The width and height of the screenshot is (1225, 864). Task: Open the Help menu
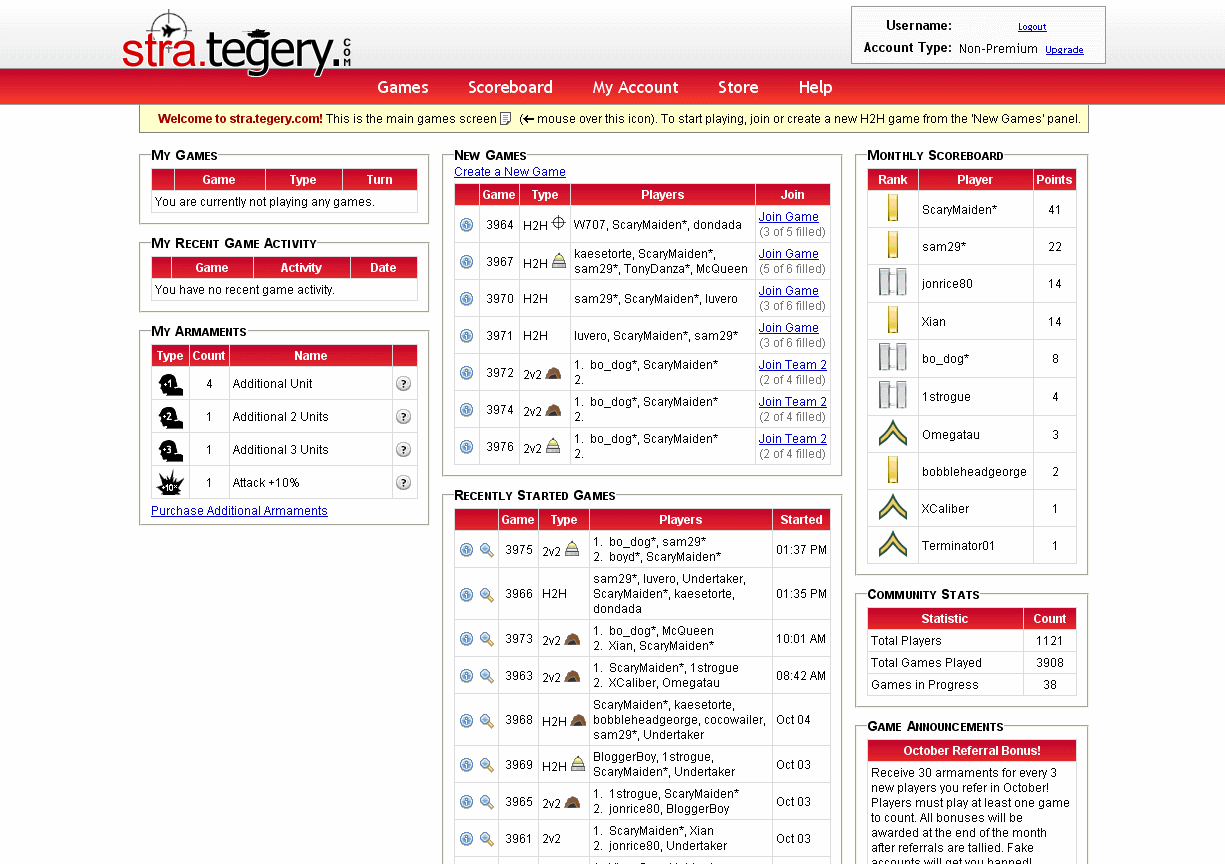[815, 87]
